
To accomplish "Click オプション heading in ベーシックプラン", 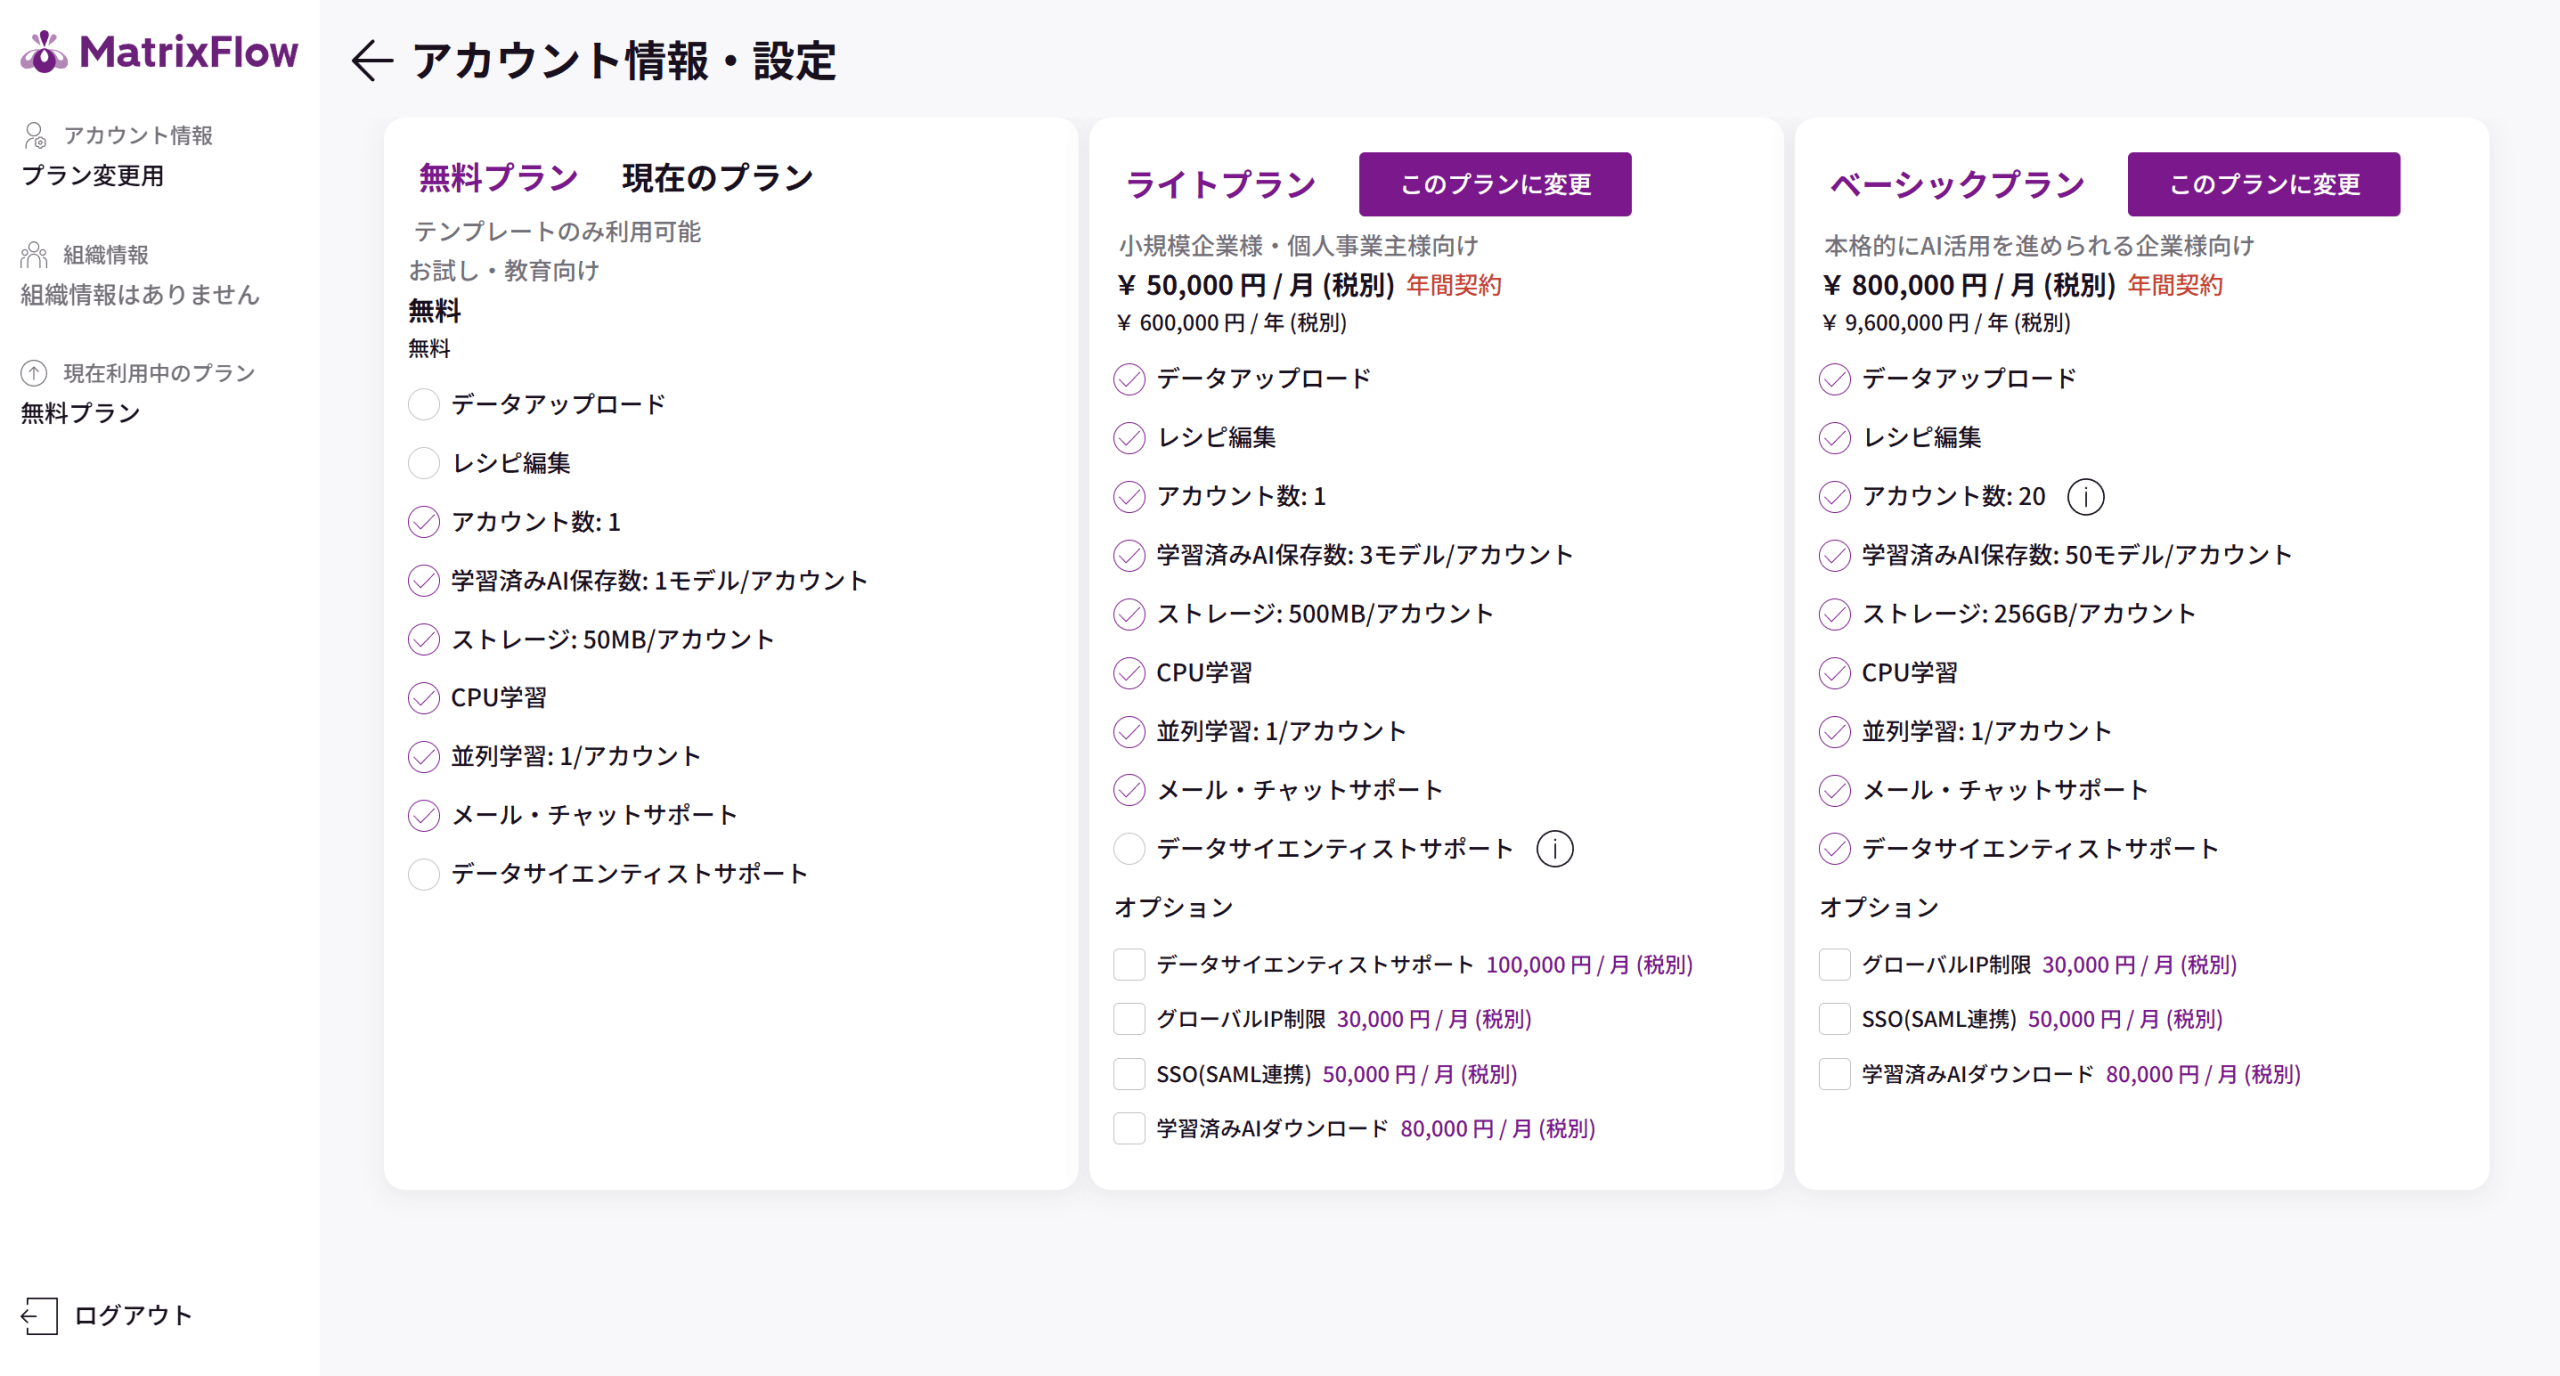I will (1879, 908).
